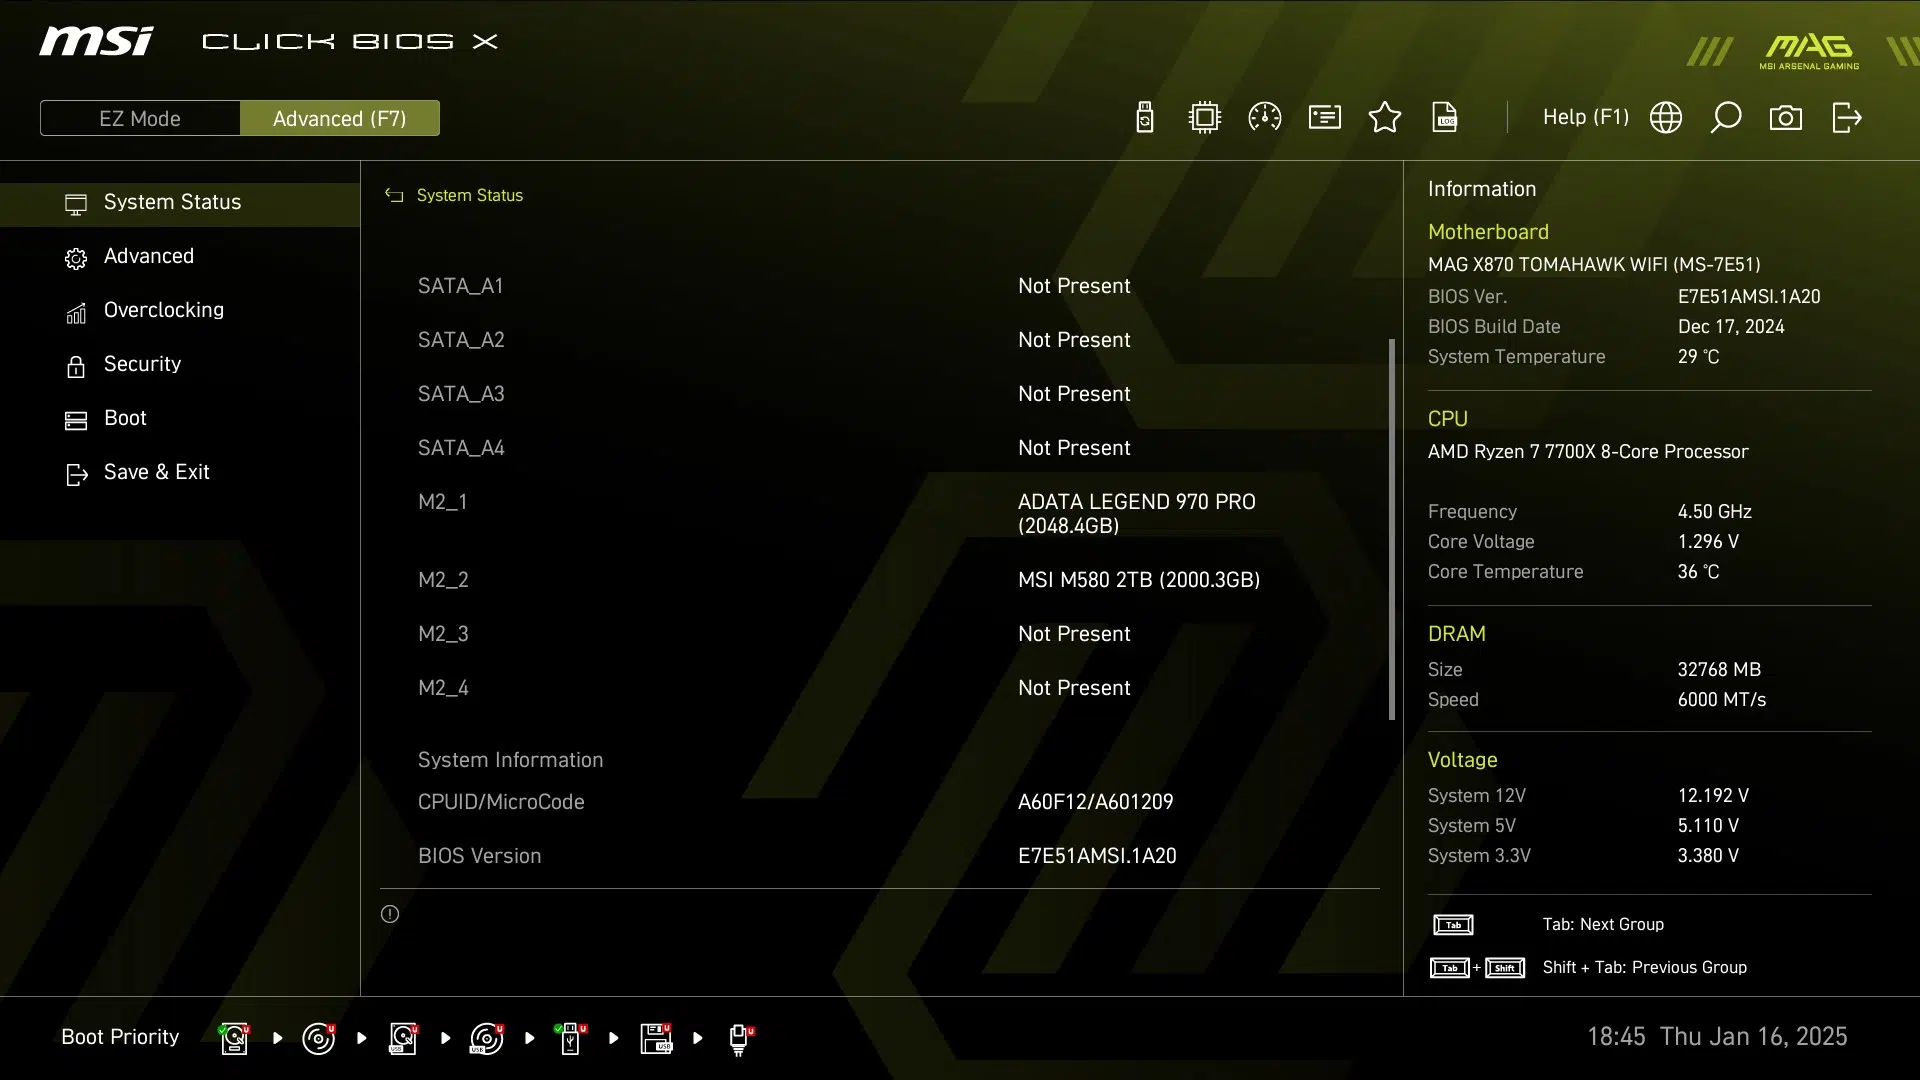
Task: Click AMD Ryzen 7 7700X processor name
Action: pyautogui.click(x=1588, y=452)
